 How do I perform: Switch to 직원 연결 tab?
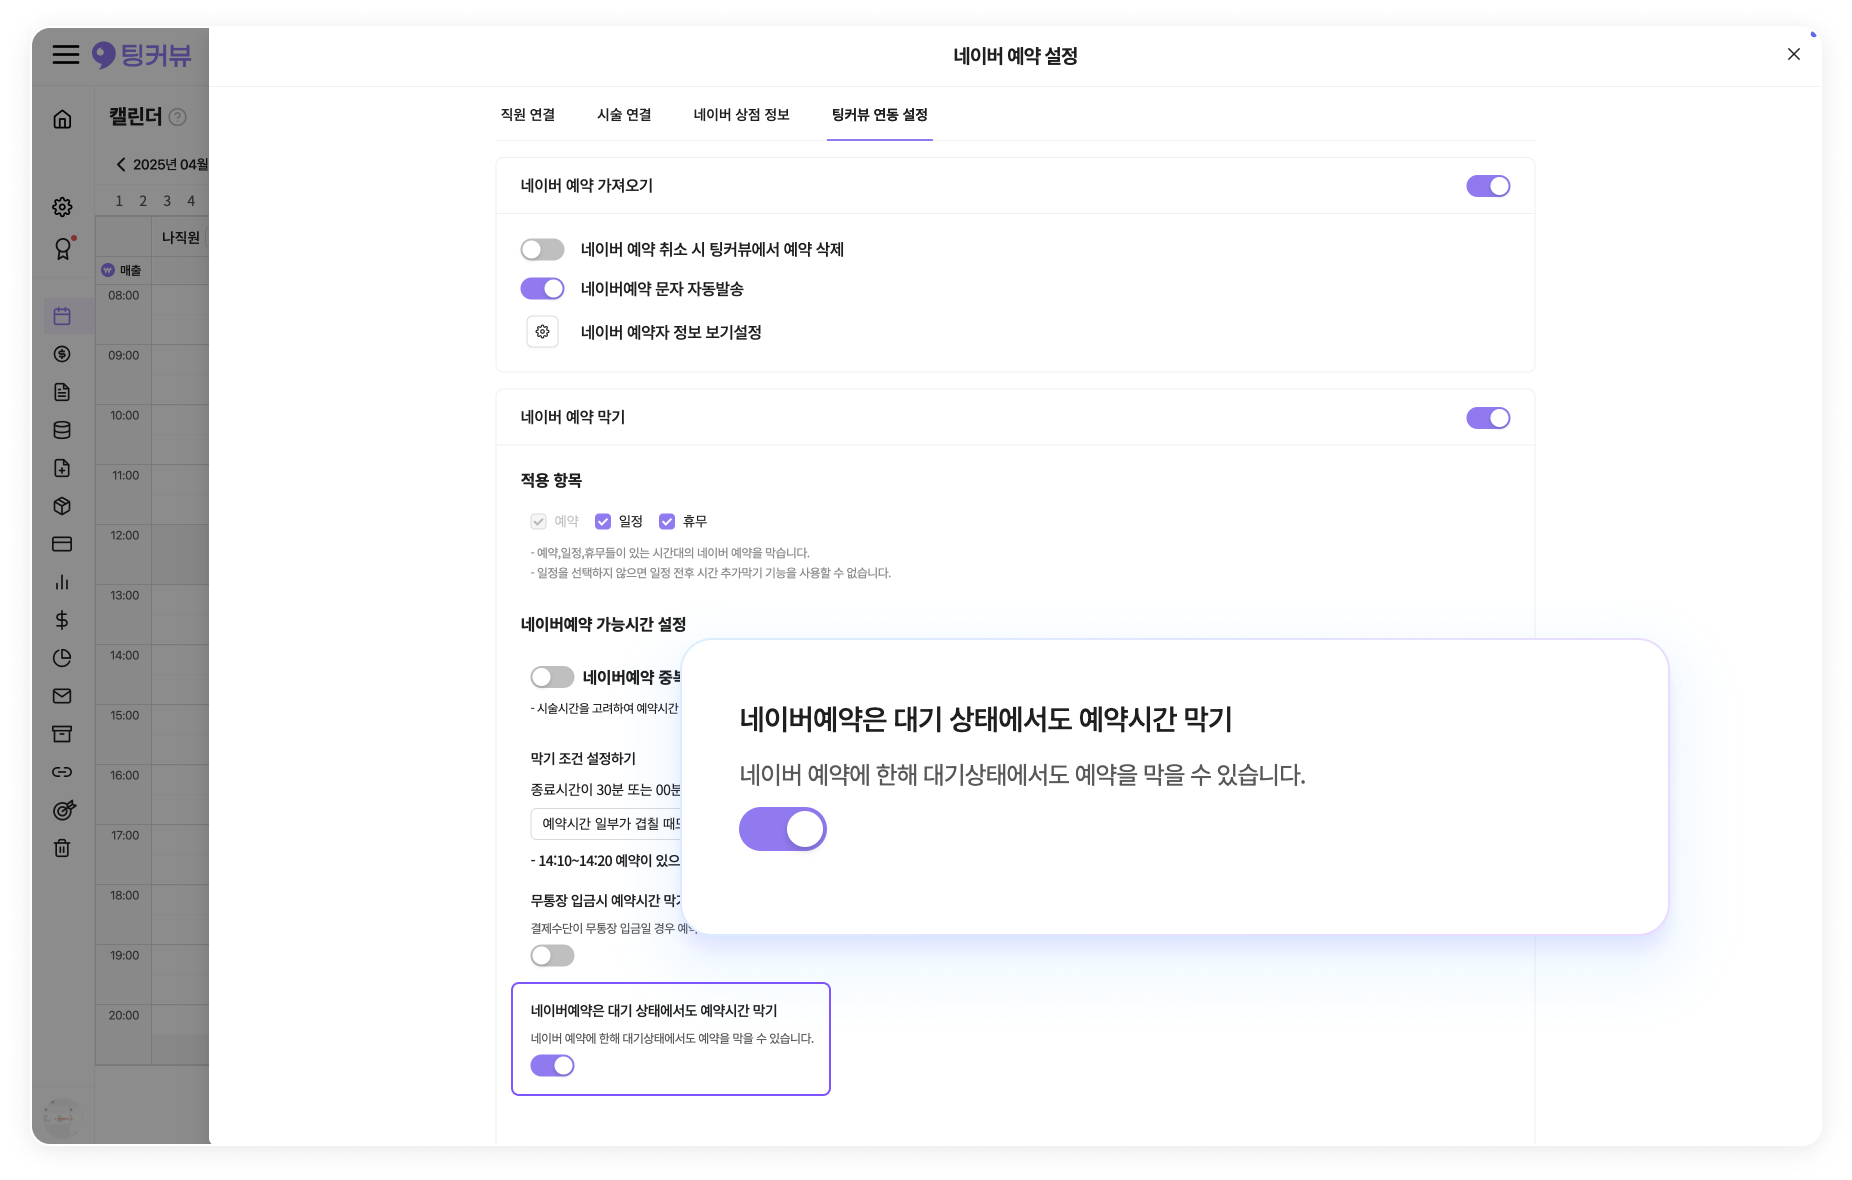[x=528, y=115]
